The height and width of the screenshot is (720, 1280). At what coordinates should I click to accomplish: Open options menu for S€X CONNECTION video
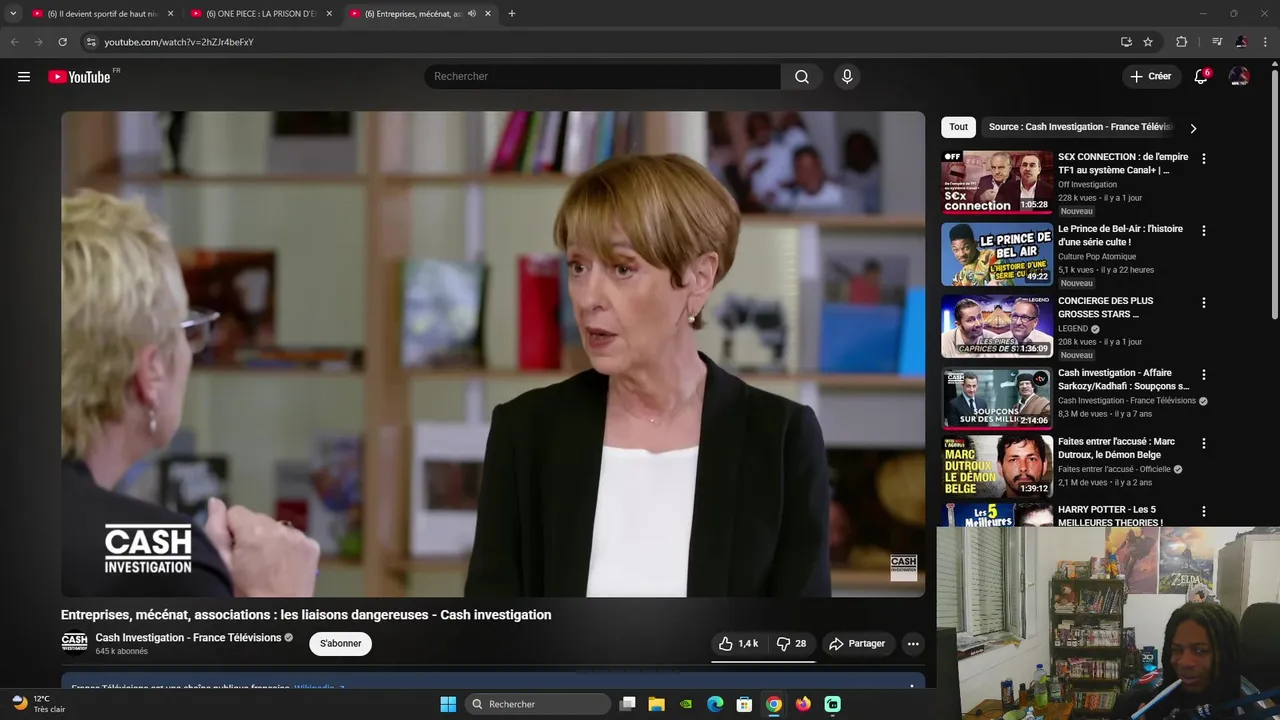pos(1203,159)
